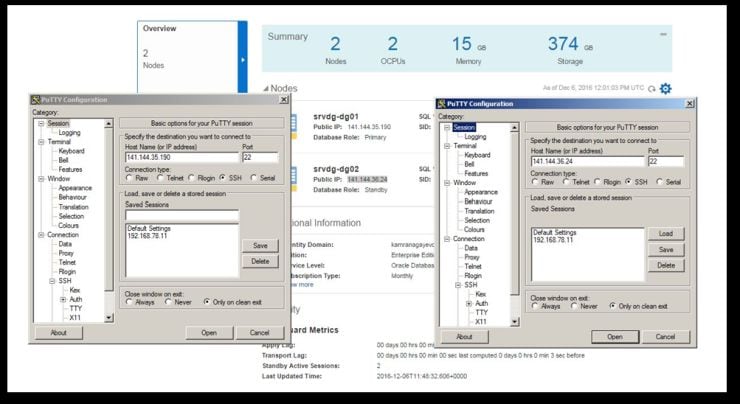Close the PuTTY window for host 141.144.35.190

(x=284, y=100)
